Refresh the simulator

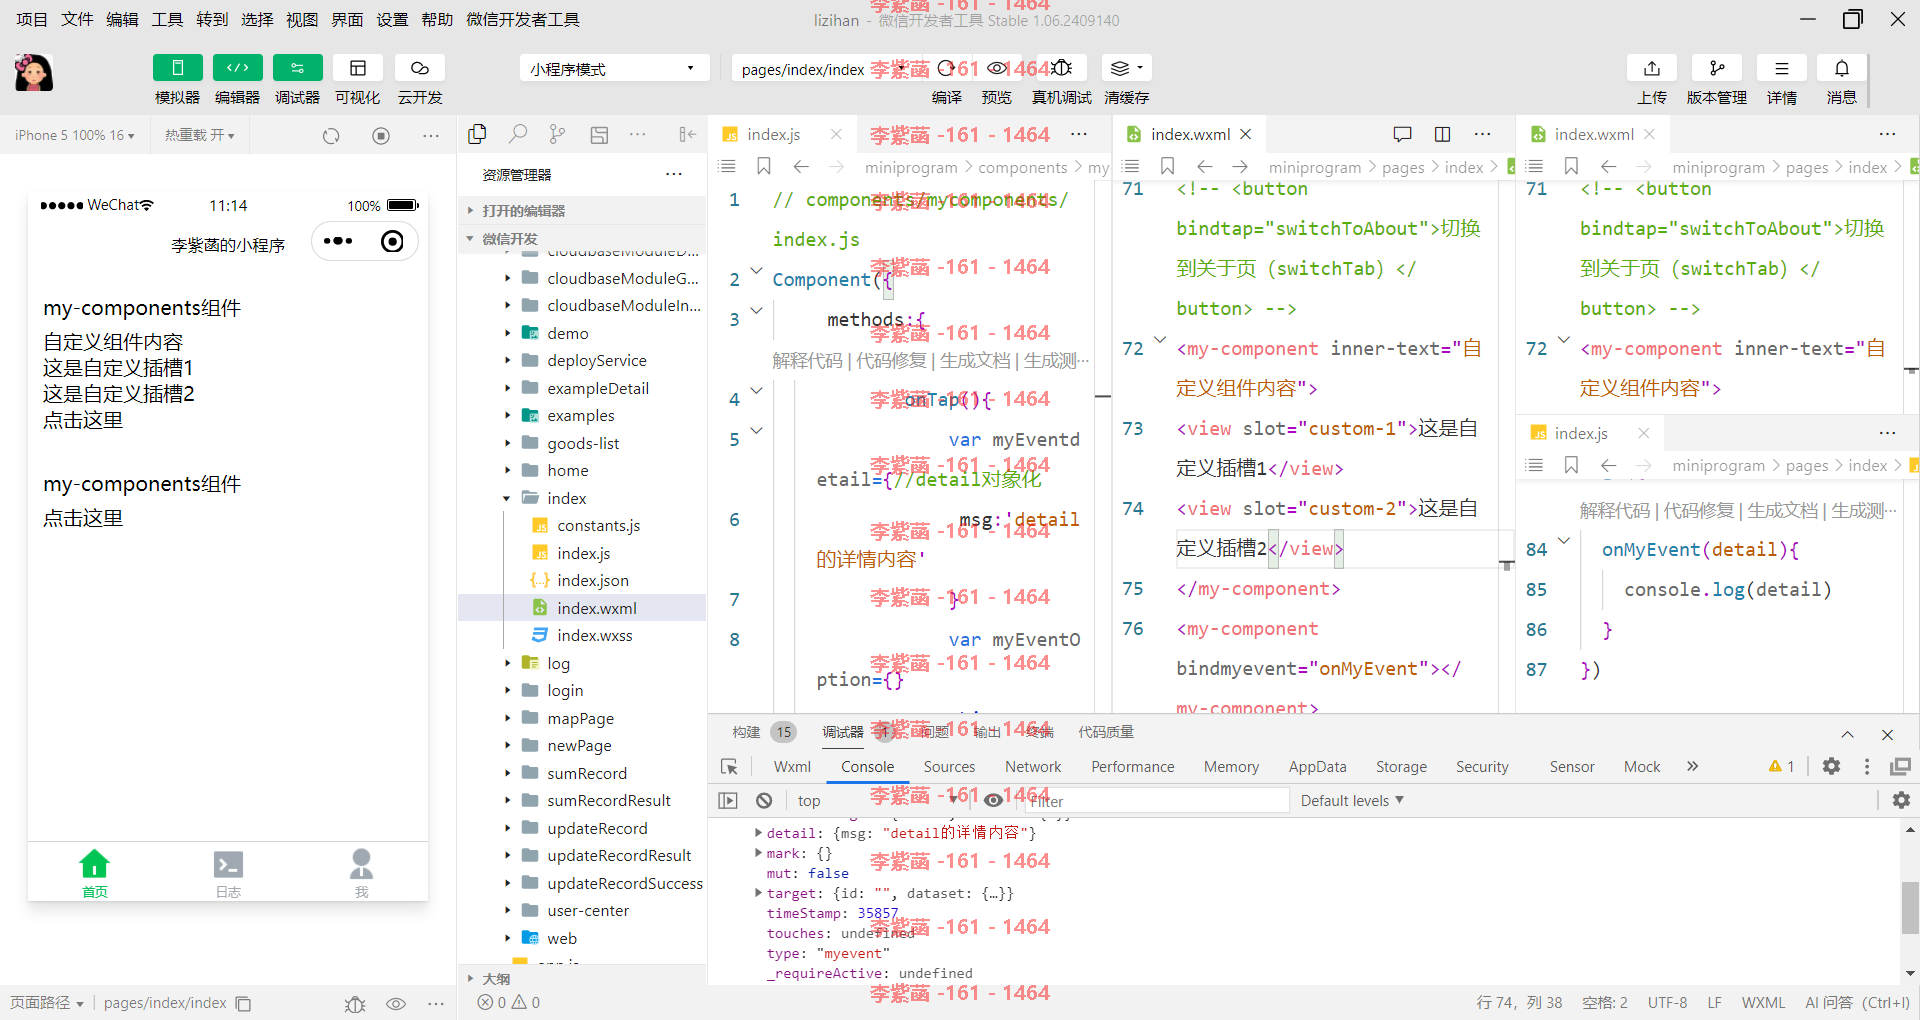(331, 135)
